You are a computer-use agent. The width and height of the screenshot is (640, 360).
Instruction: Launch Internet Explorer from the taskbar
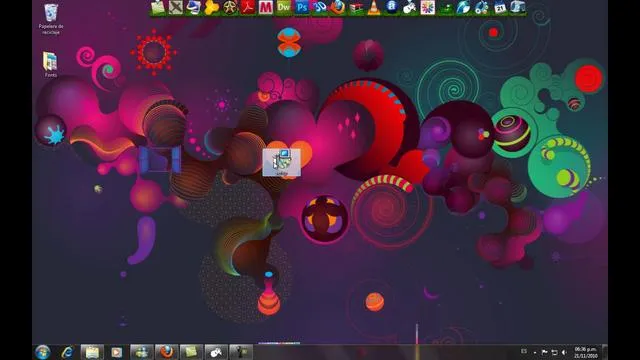click(x=67, y=352)
